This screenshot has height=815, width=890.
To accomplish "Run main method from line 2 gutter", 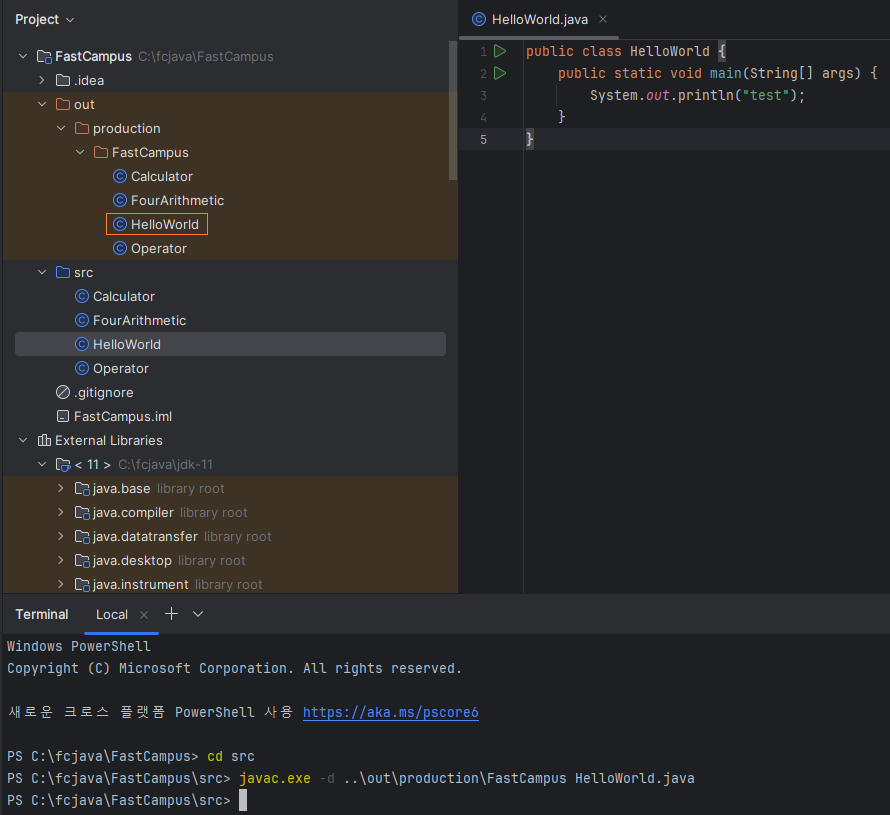I will 500,73.
